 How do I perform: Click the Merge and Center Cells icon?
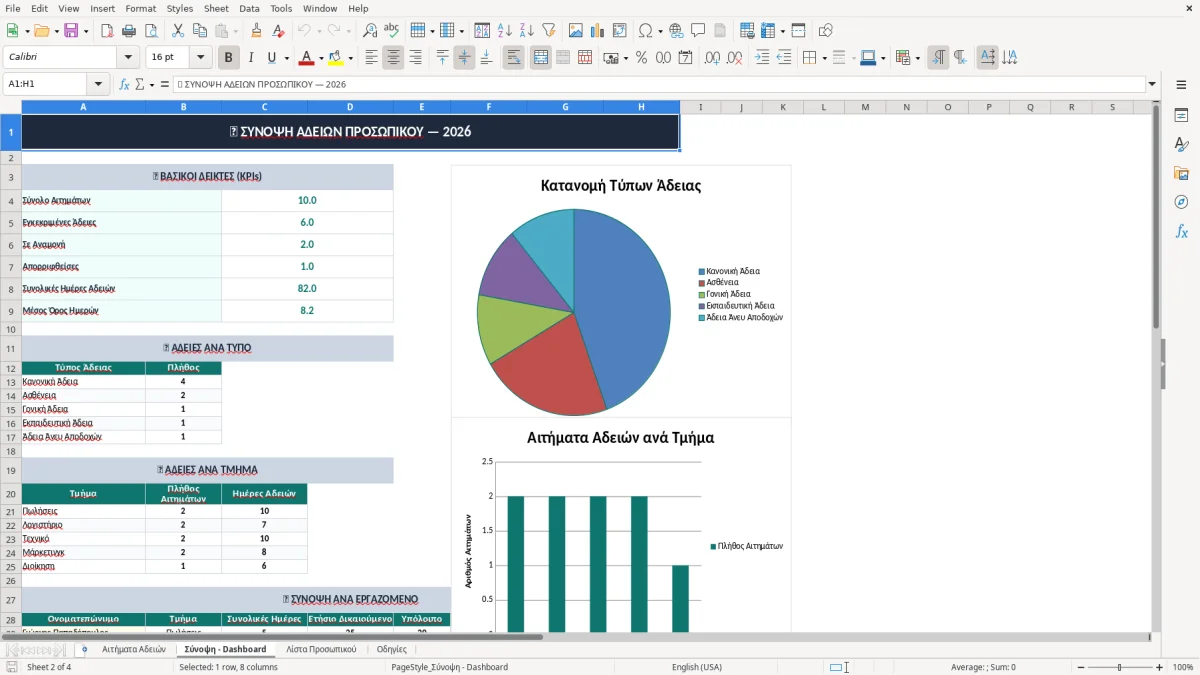540,58
